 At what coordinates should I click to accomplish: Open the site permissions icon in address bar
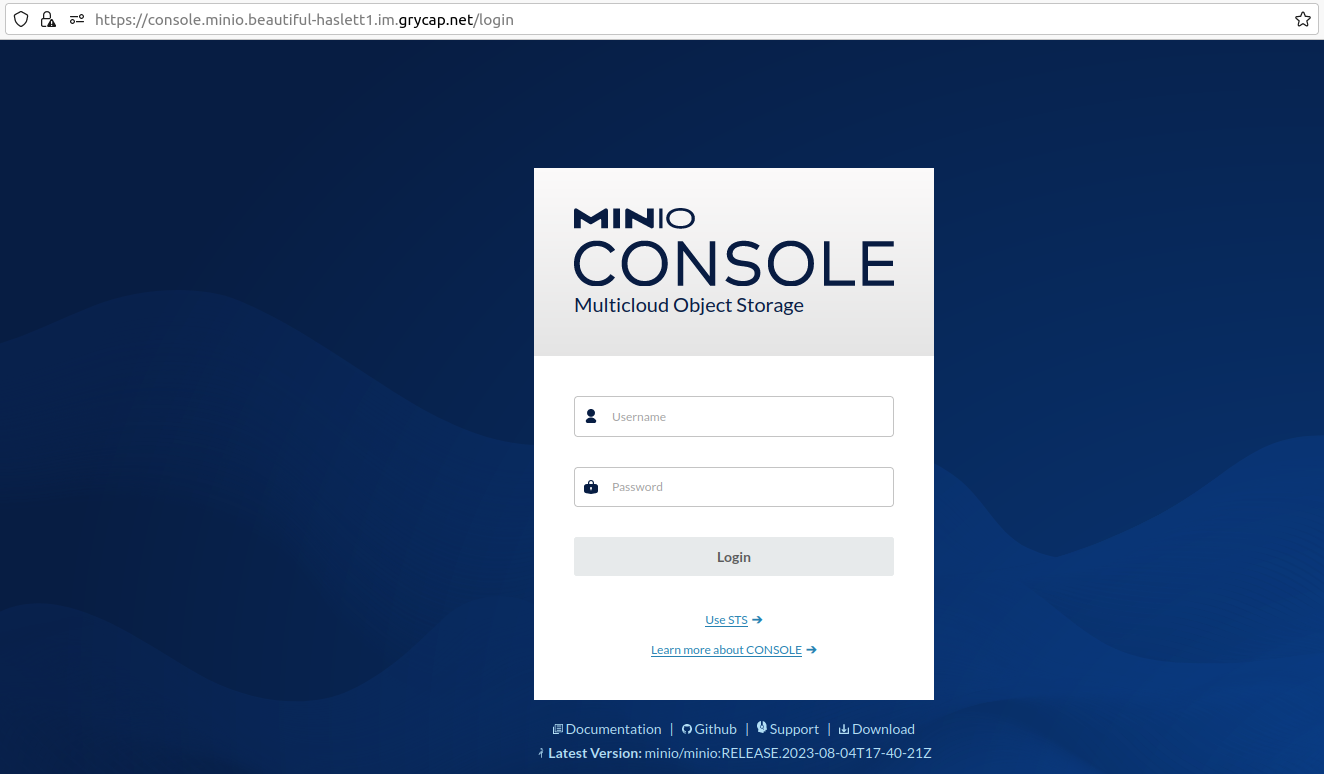(x=77, y=19)
